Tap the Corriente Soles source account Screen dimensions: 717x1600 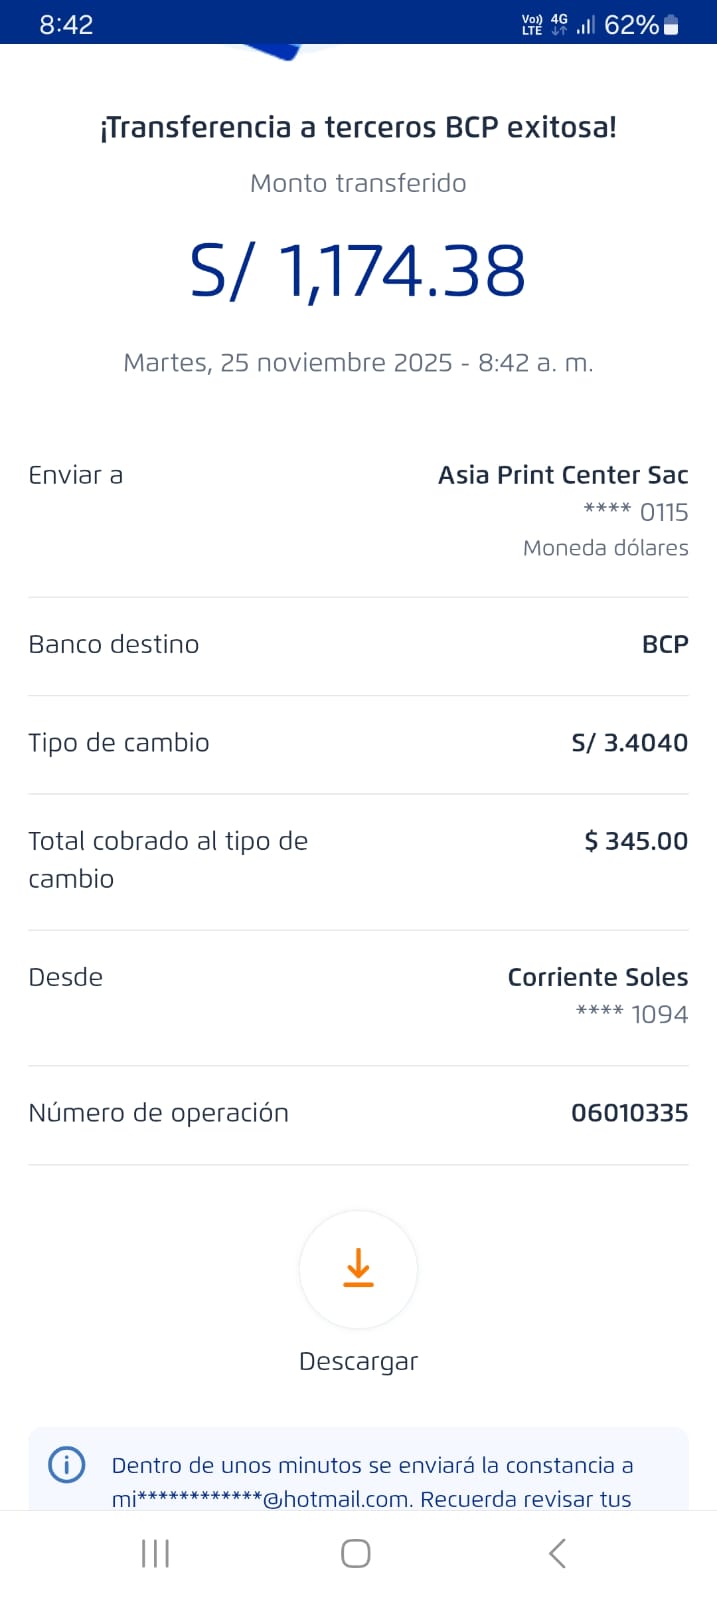597,977
